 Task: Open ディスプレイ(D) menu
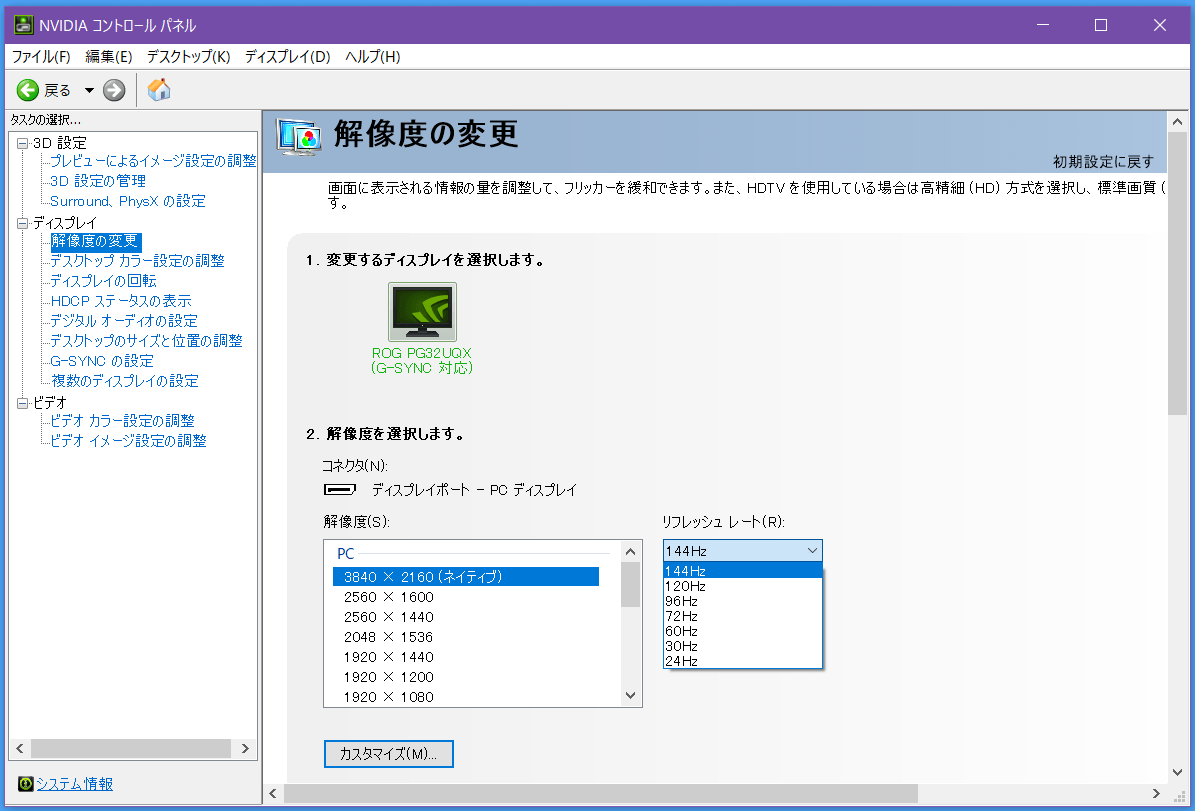click(x=287, y=56)
